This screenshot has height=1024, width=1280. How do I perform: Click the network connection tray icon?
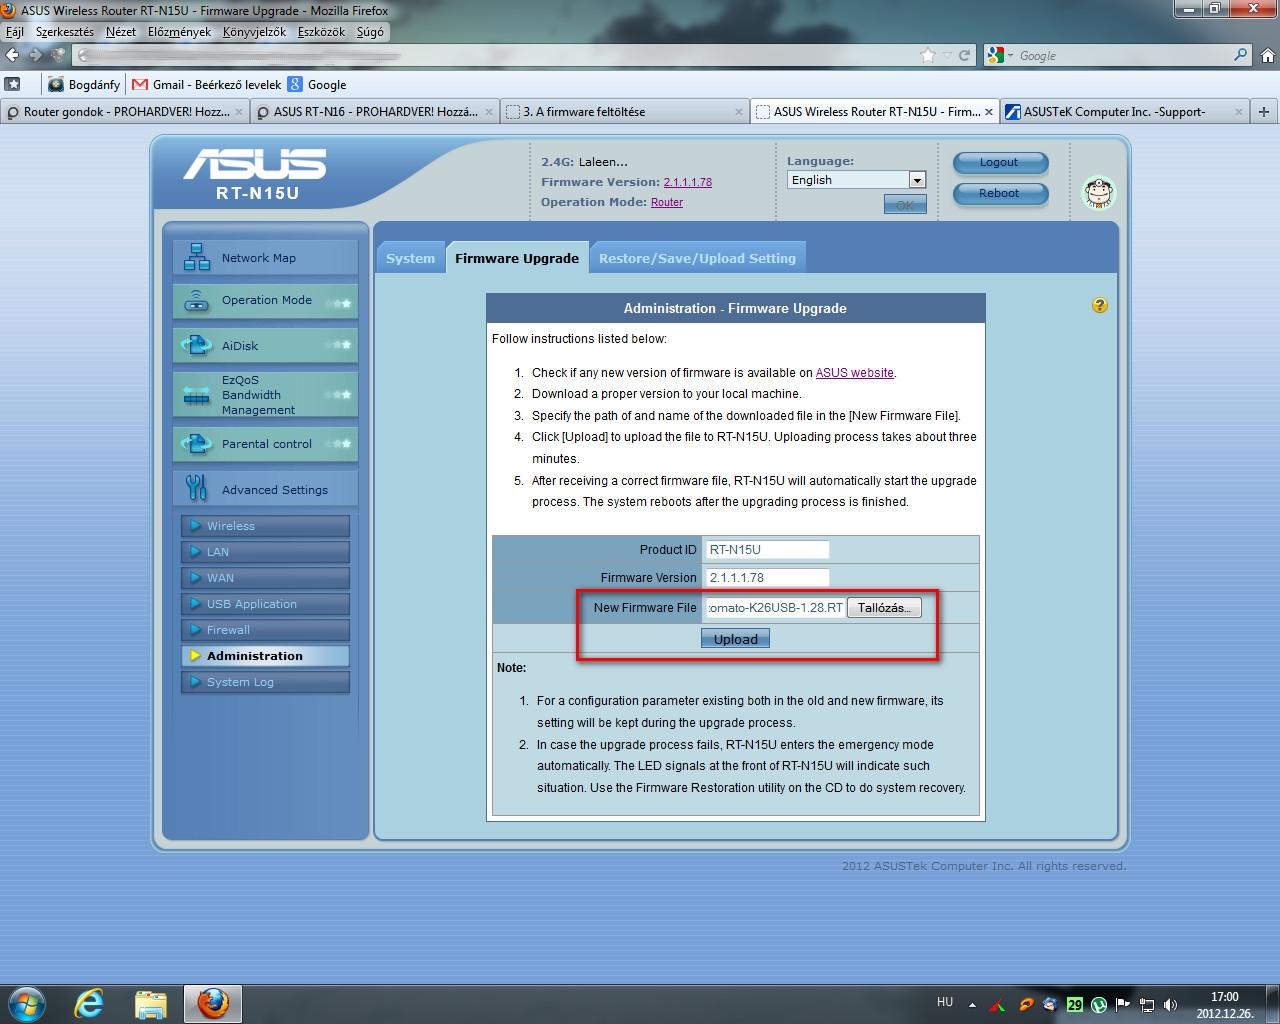coord(1147,1004)
